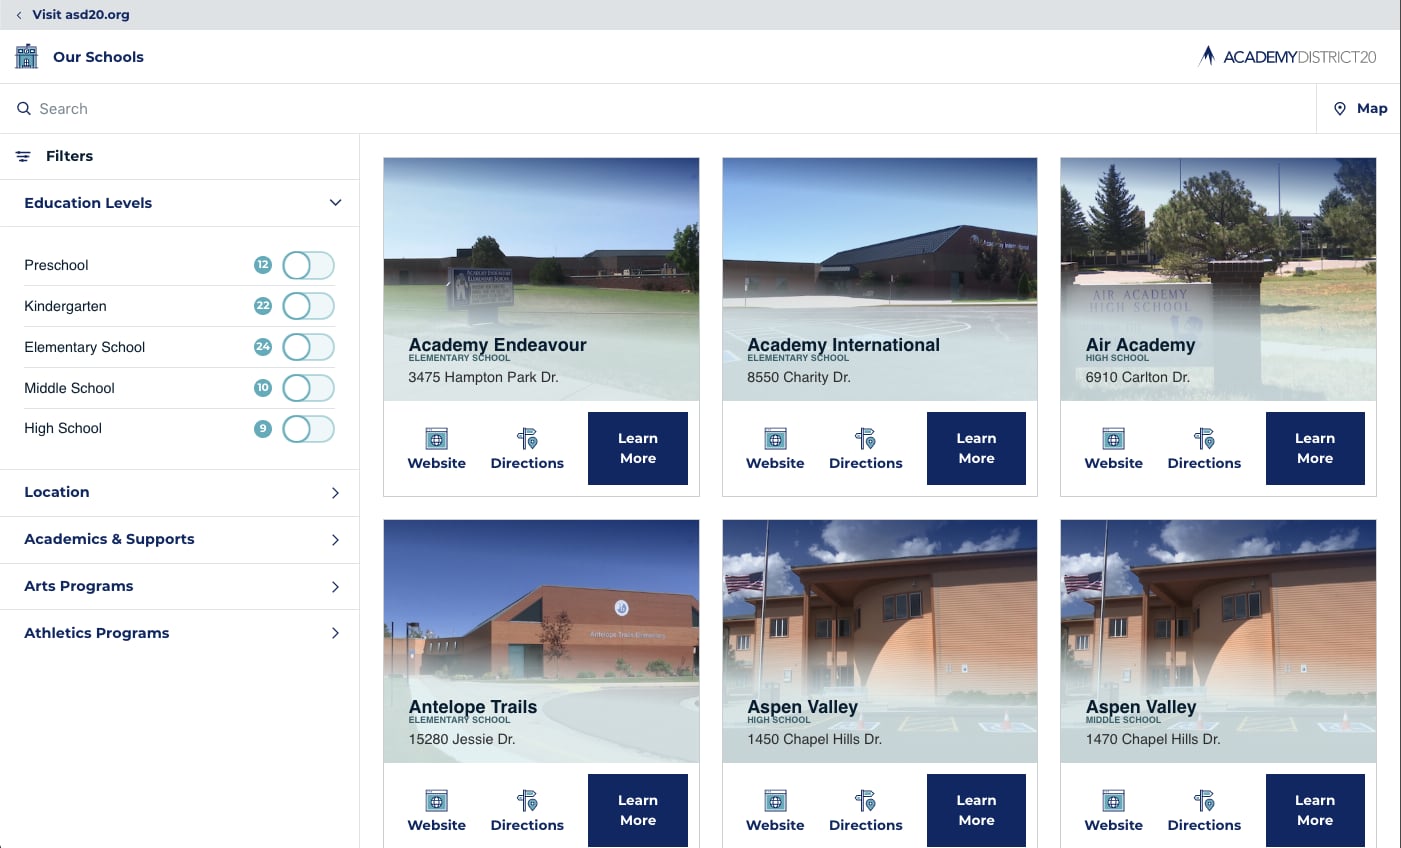Click the Map pin icon
This screenshot has height=848, width=1401.
pyautogui.click(x=1340, y=108)
